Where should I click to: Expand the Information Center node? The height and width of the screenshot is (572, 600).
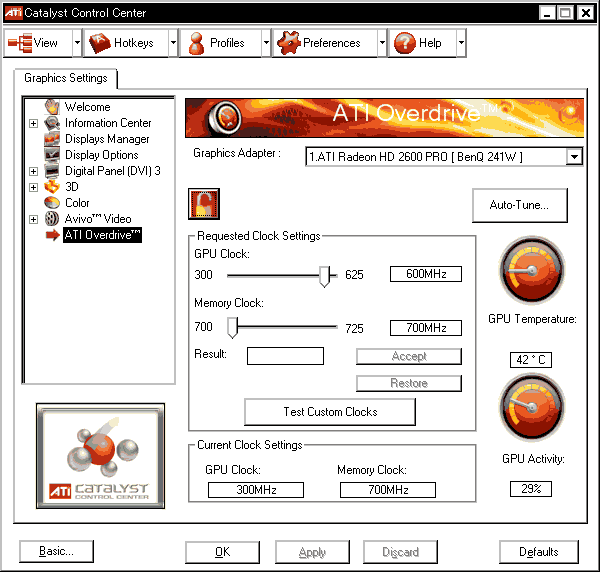pos(34,123)
